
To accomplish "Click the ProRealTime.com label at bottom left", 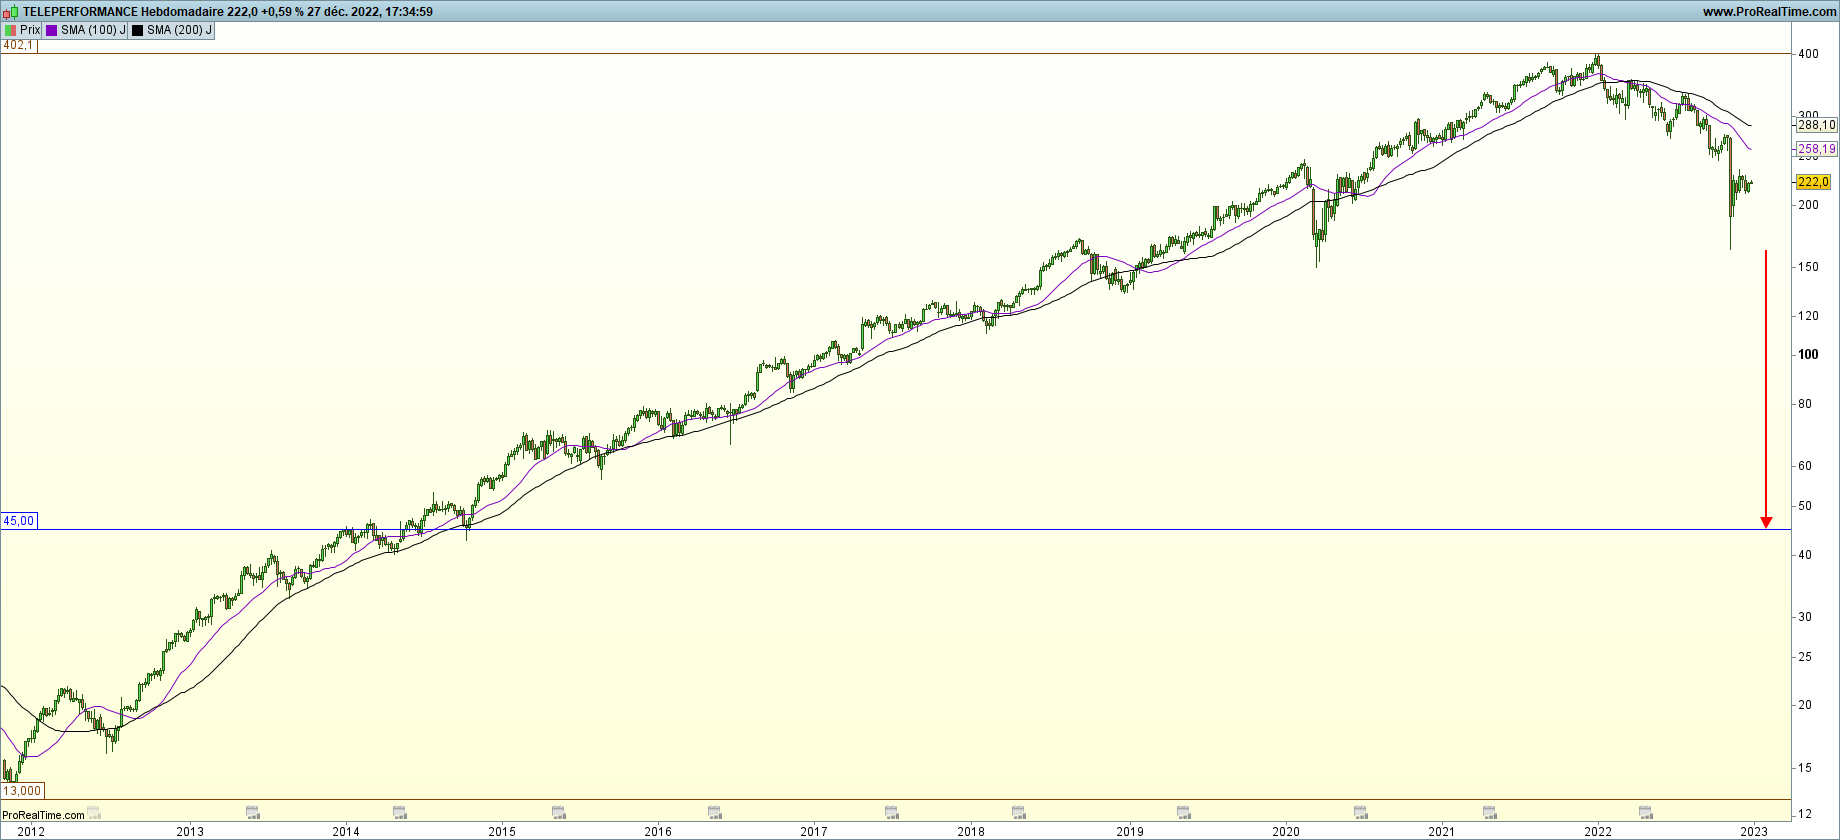I will point(43,815).
